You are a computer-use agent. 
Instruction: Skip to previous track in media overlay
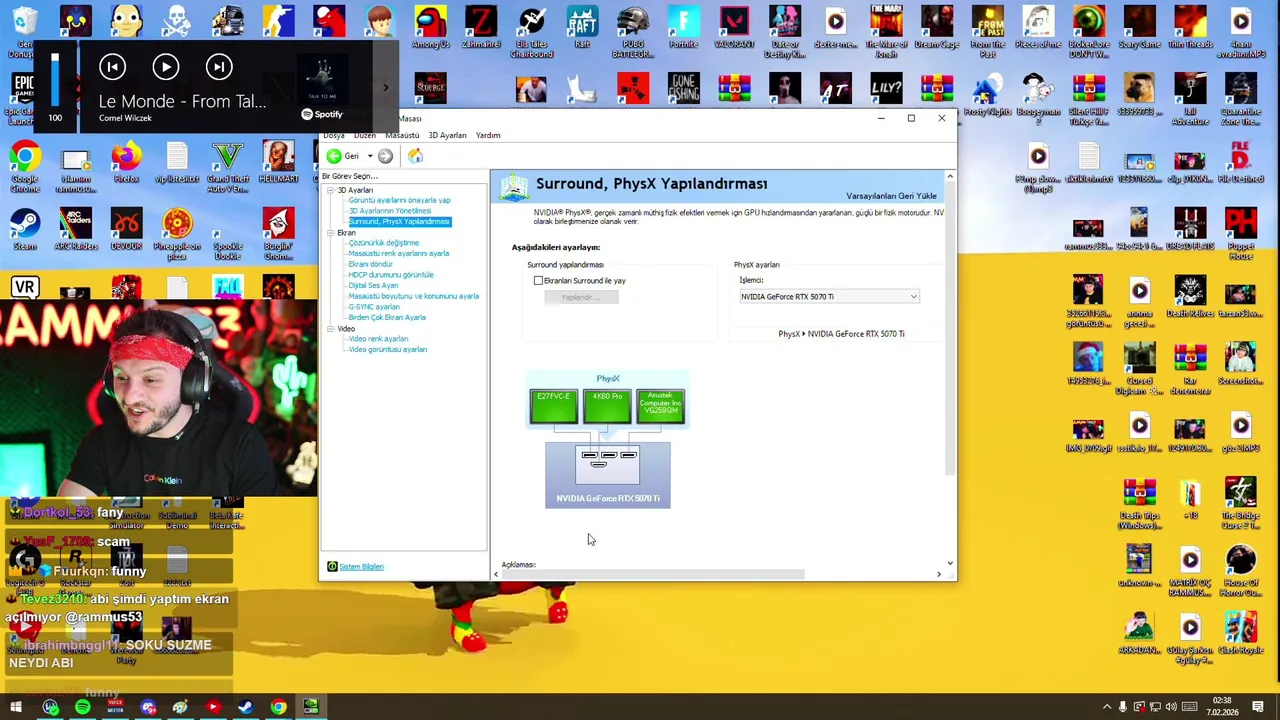coord(112,67)
